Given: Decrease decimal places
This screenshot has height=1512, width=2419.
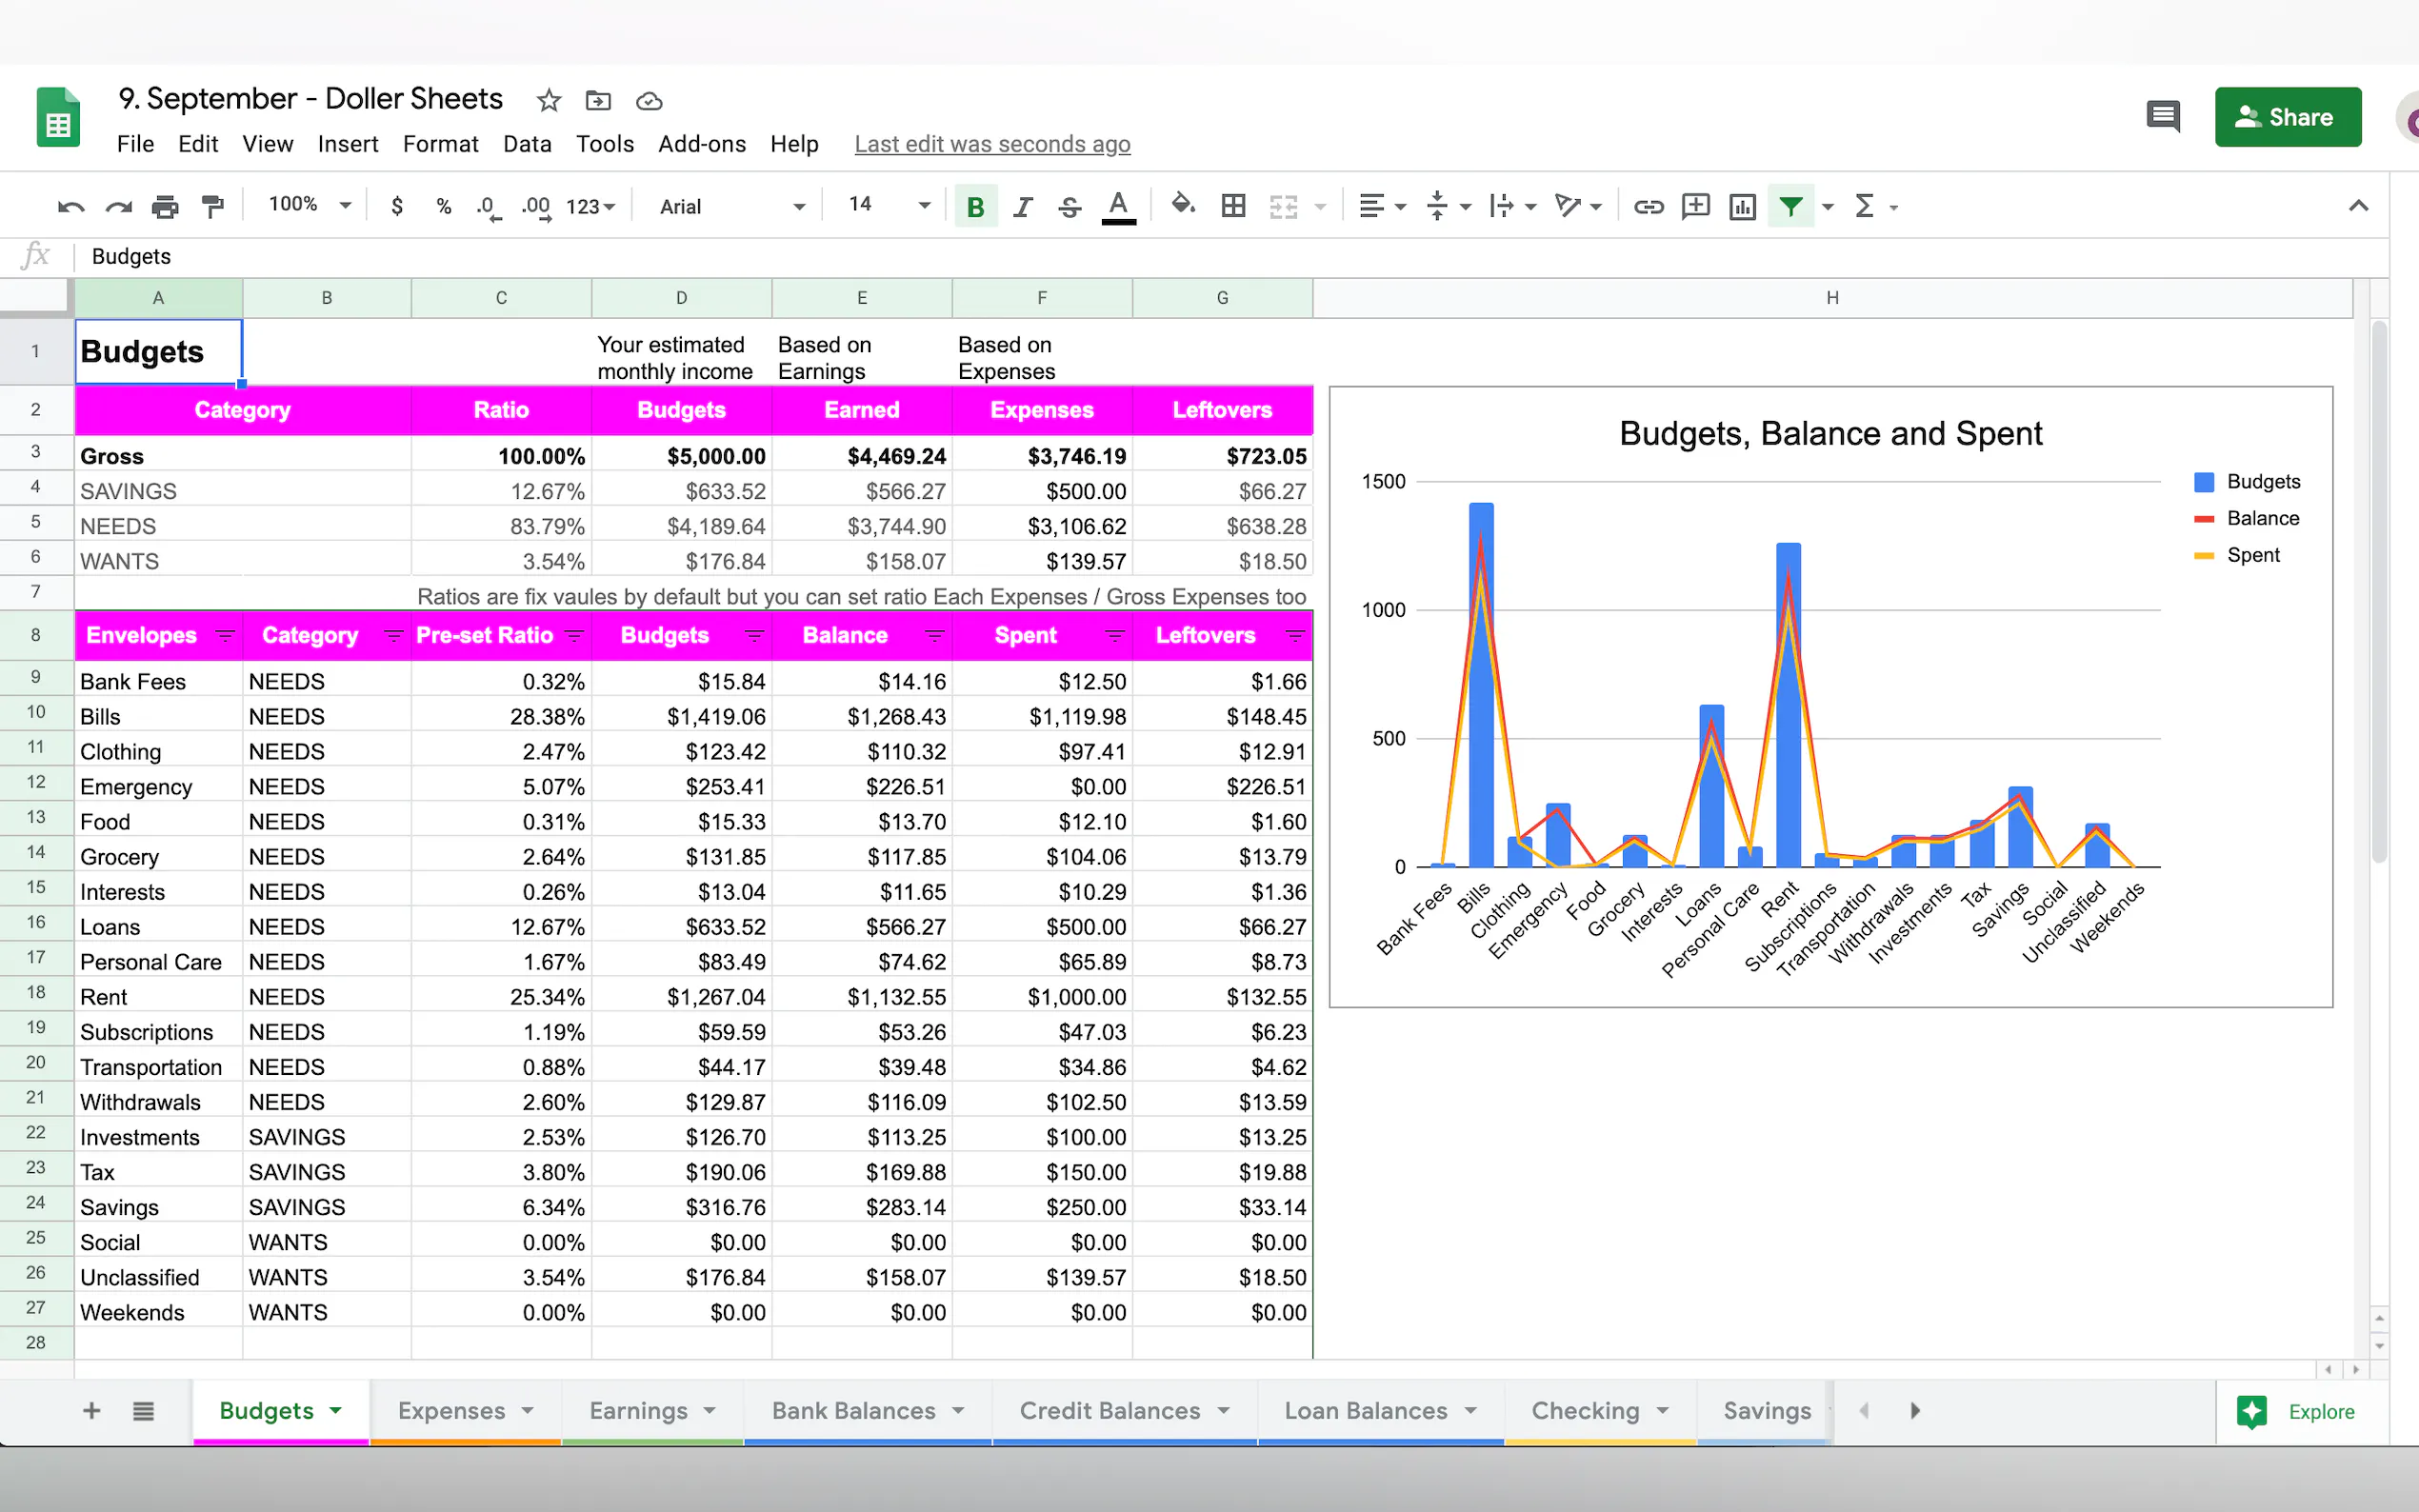Looking at the screenshot, I should 488,207.
